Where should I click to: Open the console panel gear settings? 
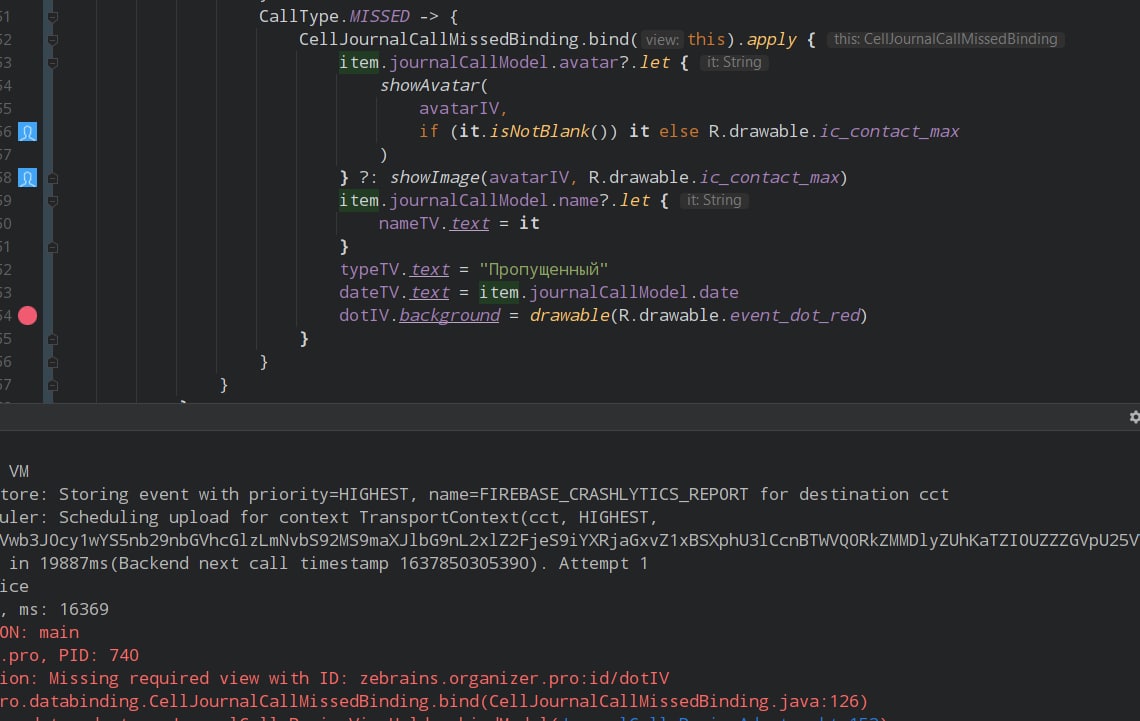tap(1134, 417)
